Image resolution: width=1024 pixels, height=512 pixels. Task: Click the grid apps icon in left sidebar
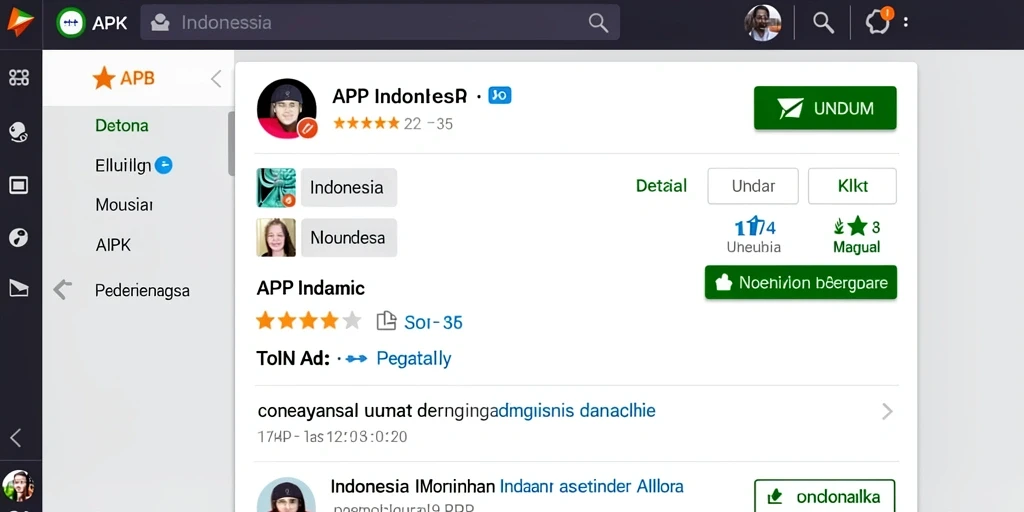(19, 78)
